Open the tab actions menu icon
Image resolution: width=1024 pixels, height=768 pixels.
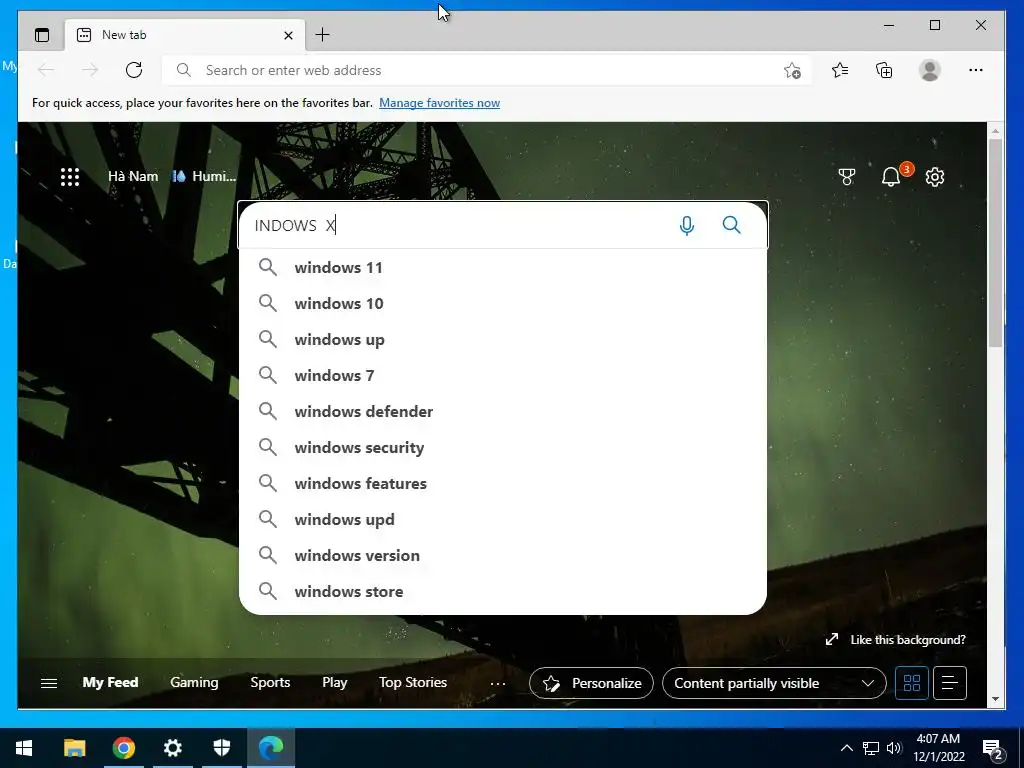pos(42,35)
